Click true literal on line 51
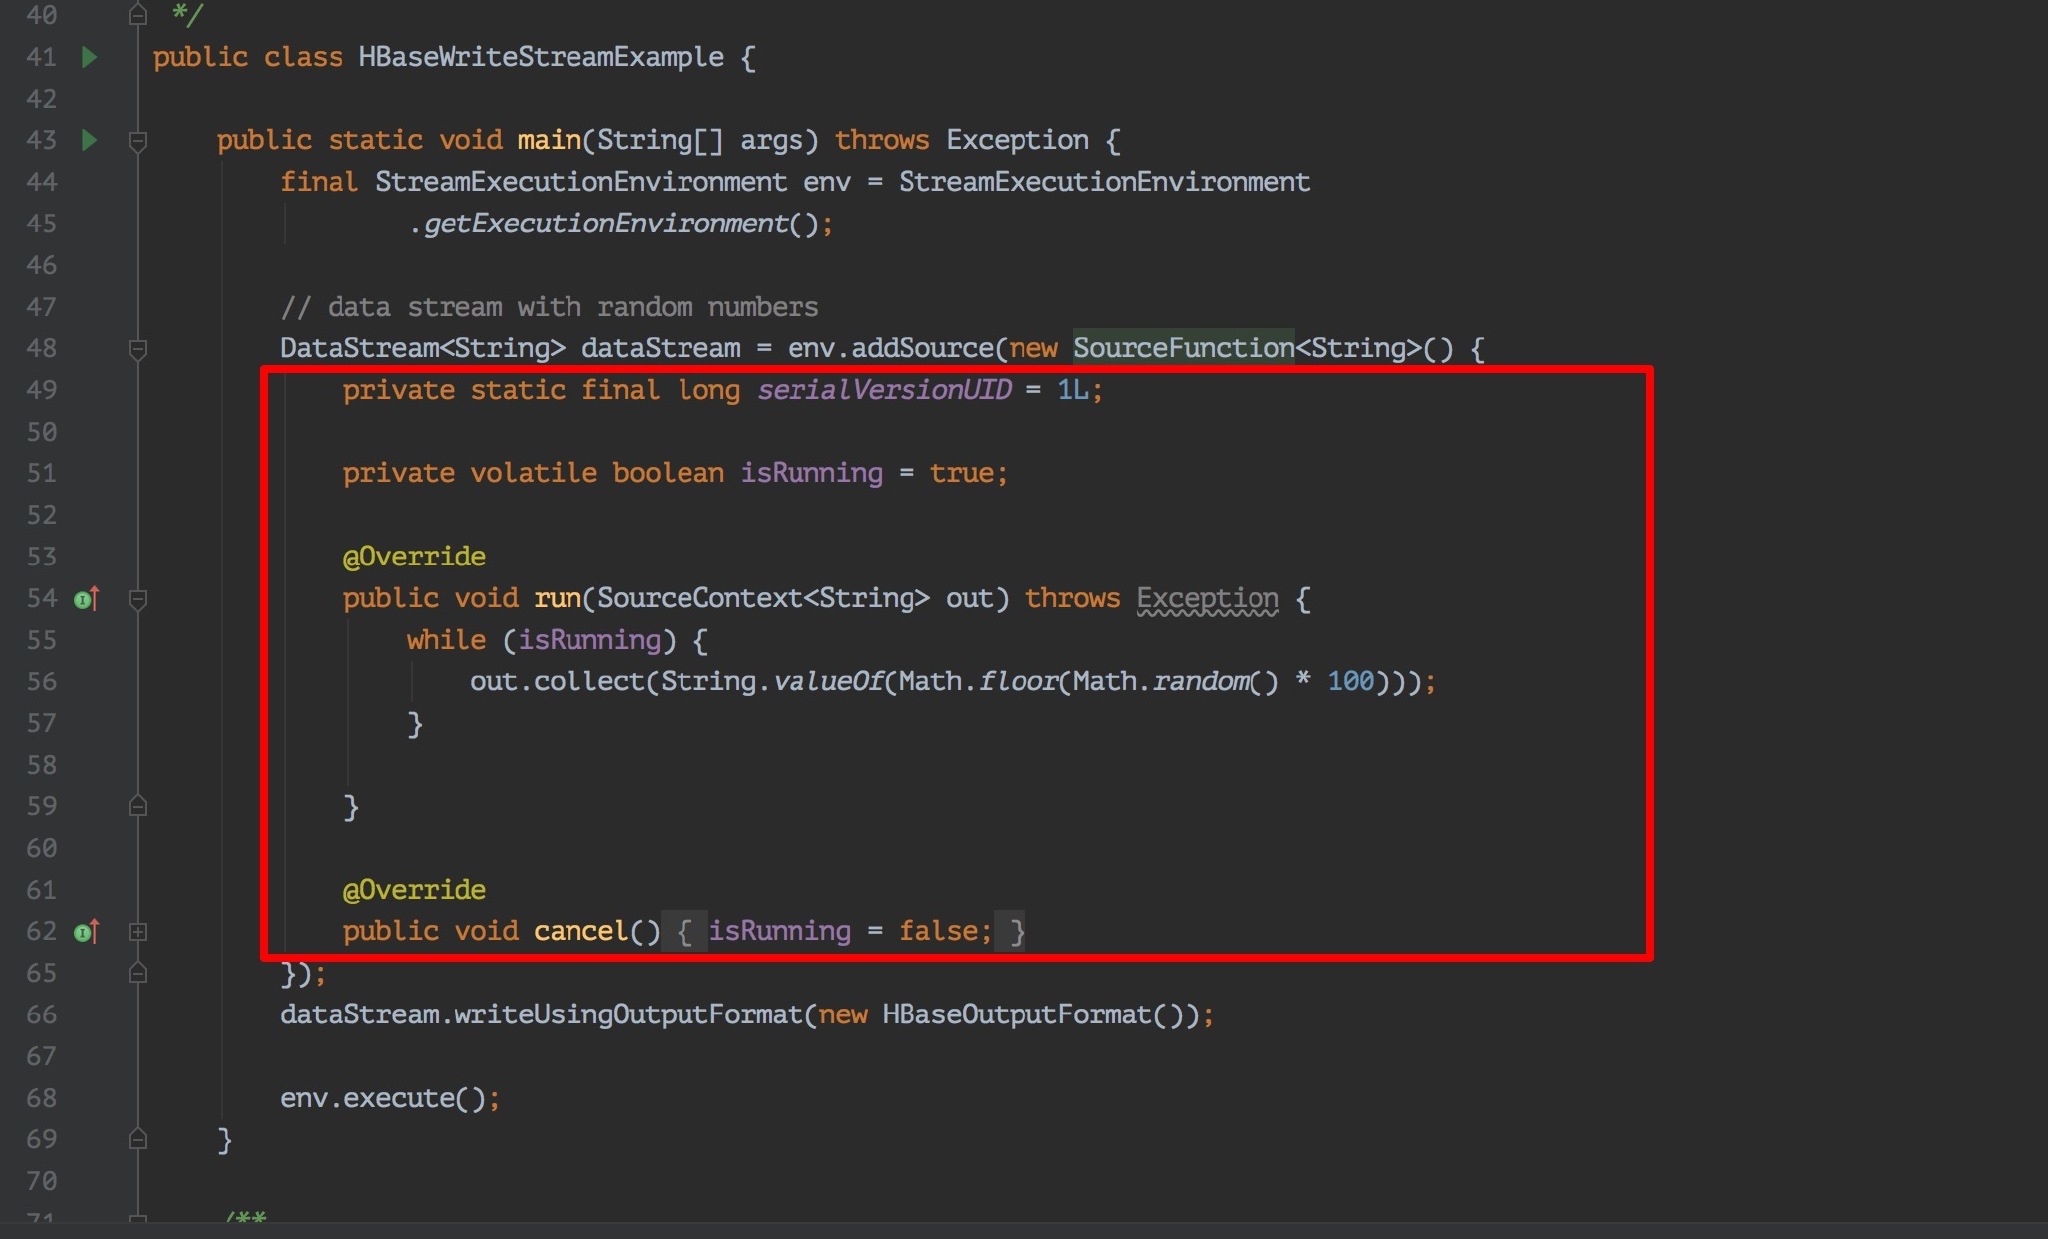This screenshot has width=2048, height=1239. pyautogui.click(x=961, y=473)
